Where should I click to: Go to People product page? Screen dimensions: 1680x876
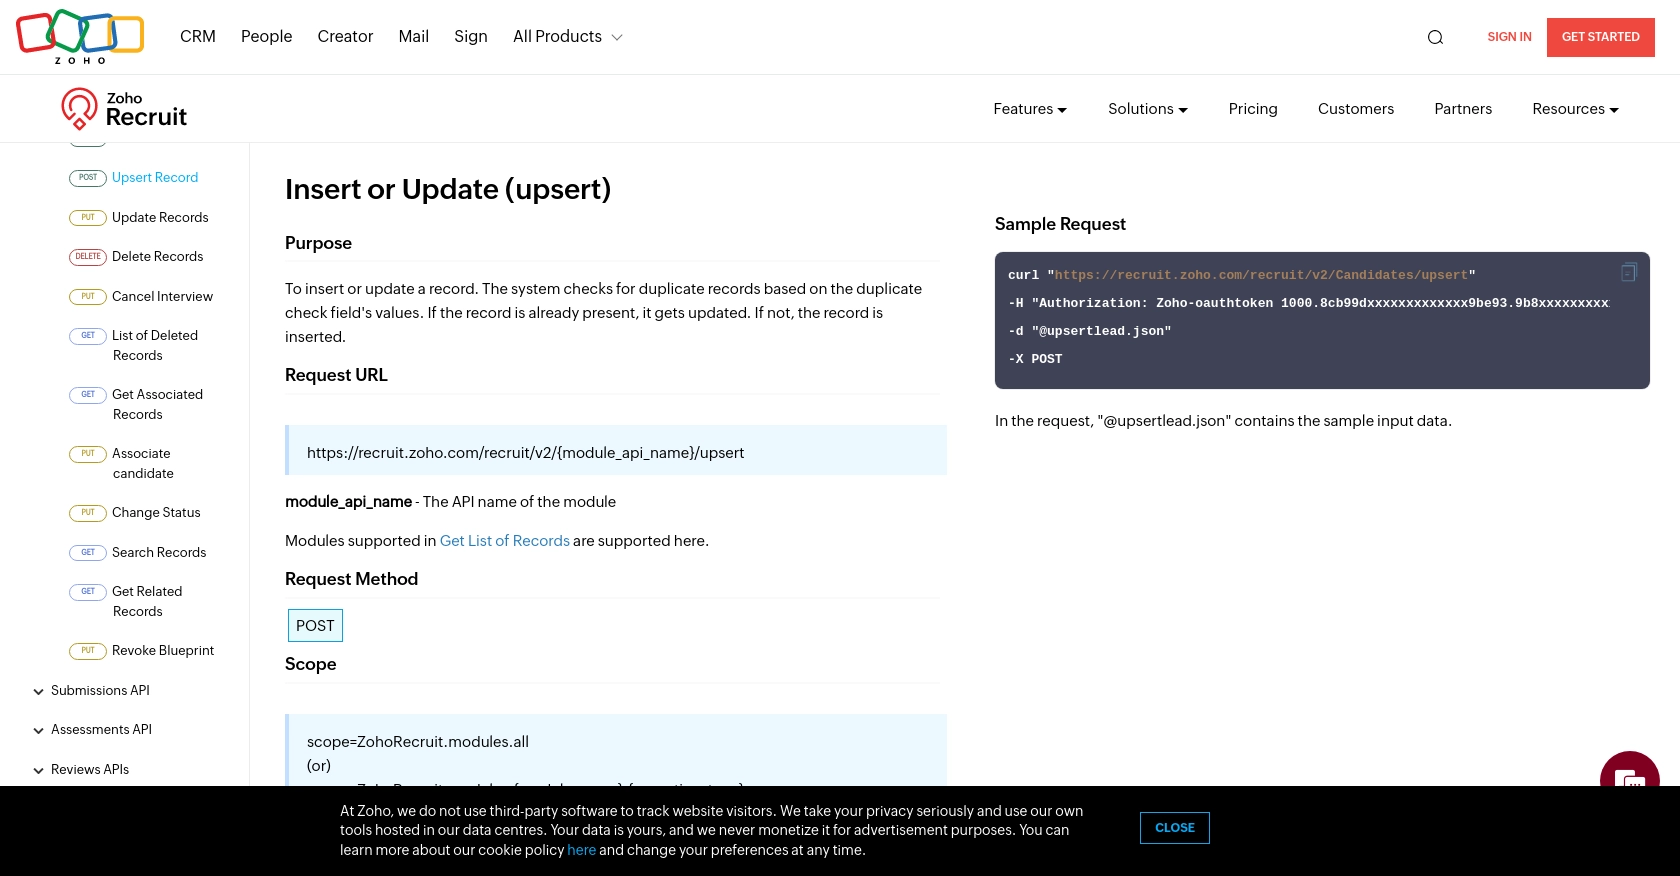(266, 37)
